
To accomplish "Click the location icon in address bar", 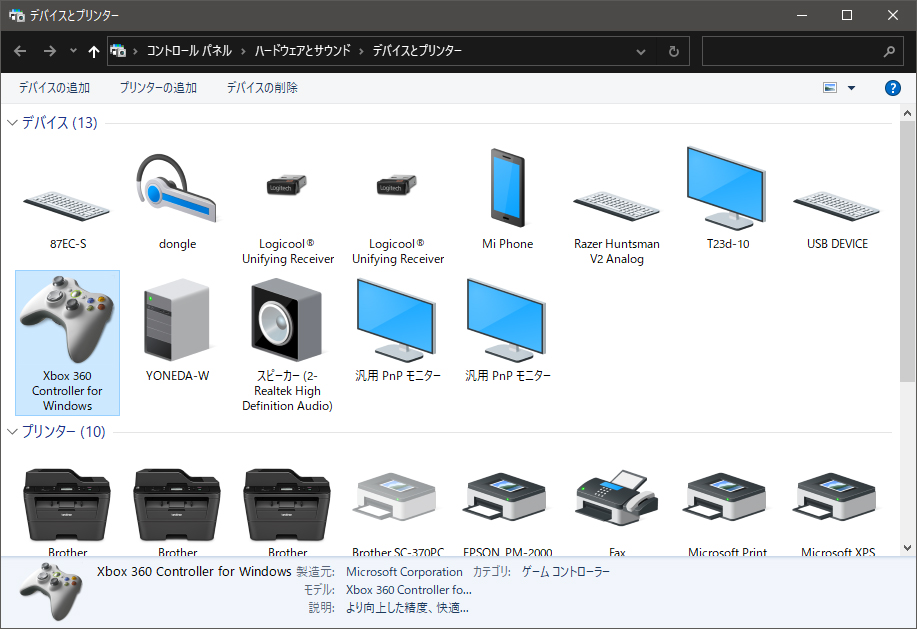I will coord(119,51).
